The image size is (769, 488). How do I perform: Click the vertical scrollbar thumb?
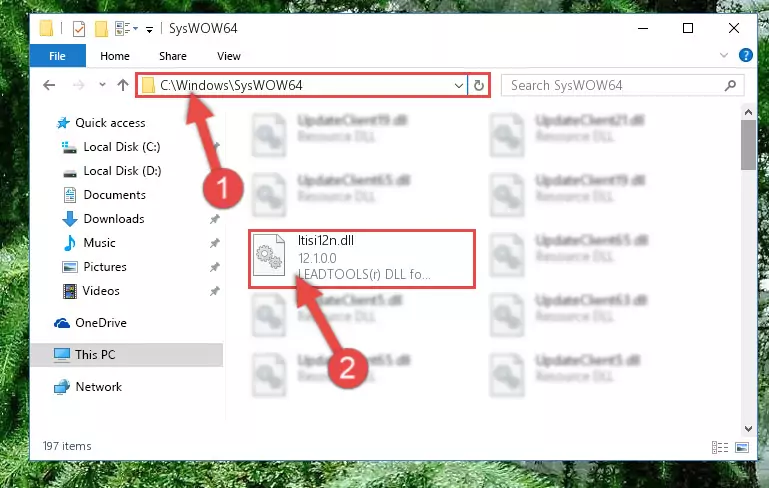point(748,145)
